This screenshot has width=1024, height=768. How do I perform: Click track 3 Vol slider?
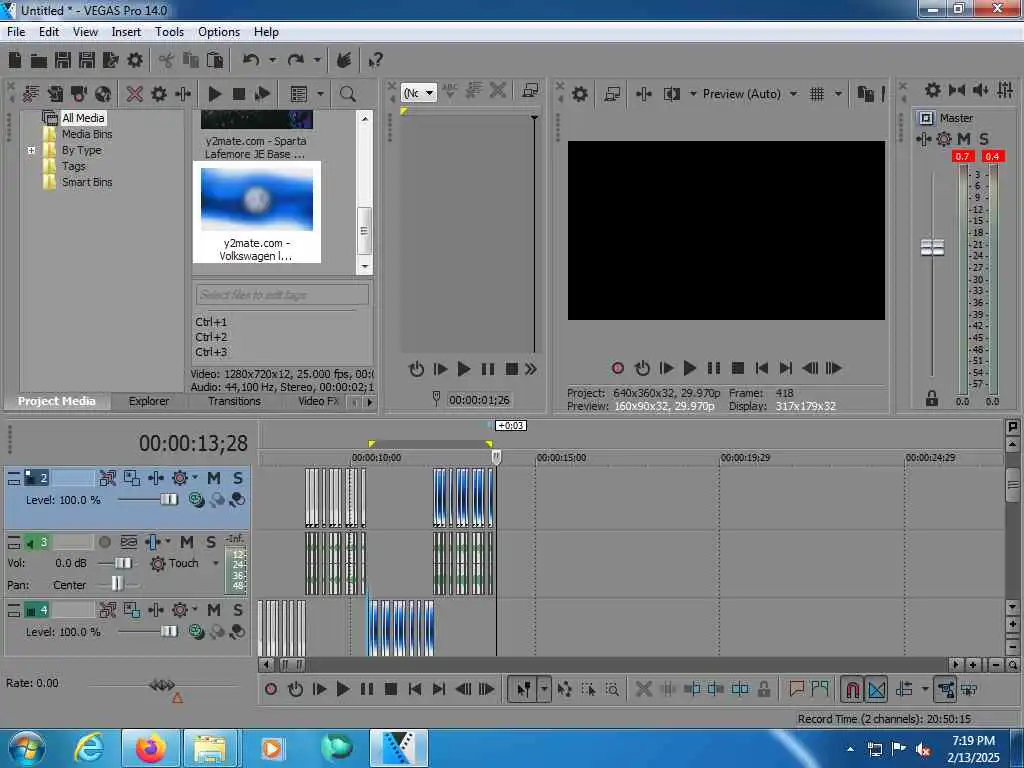tap(123, 563)
